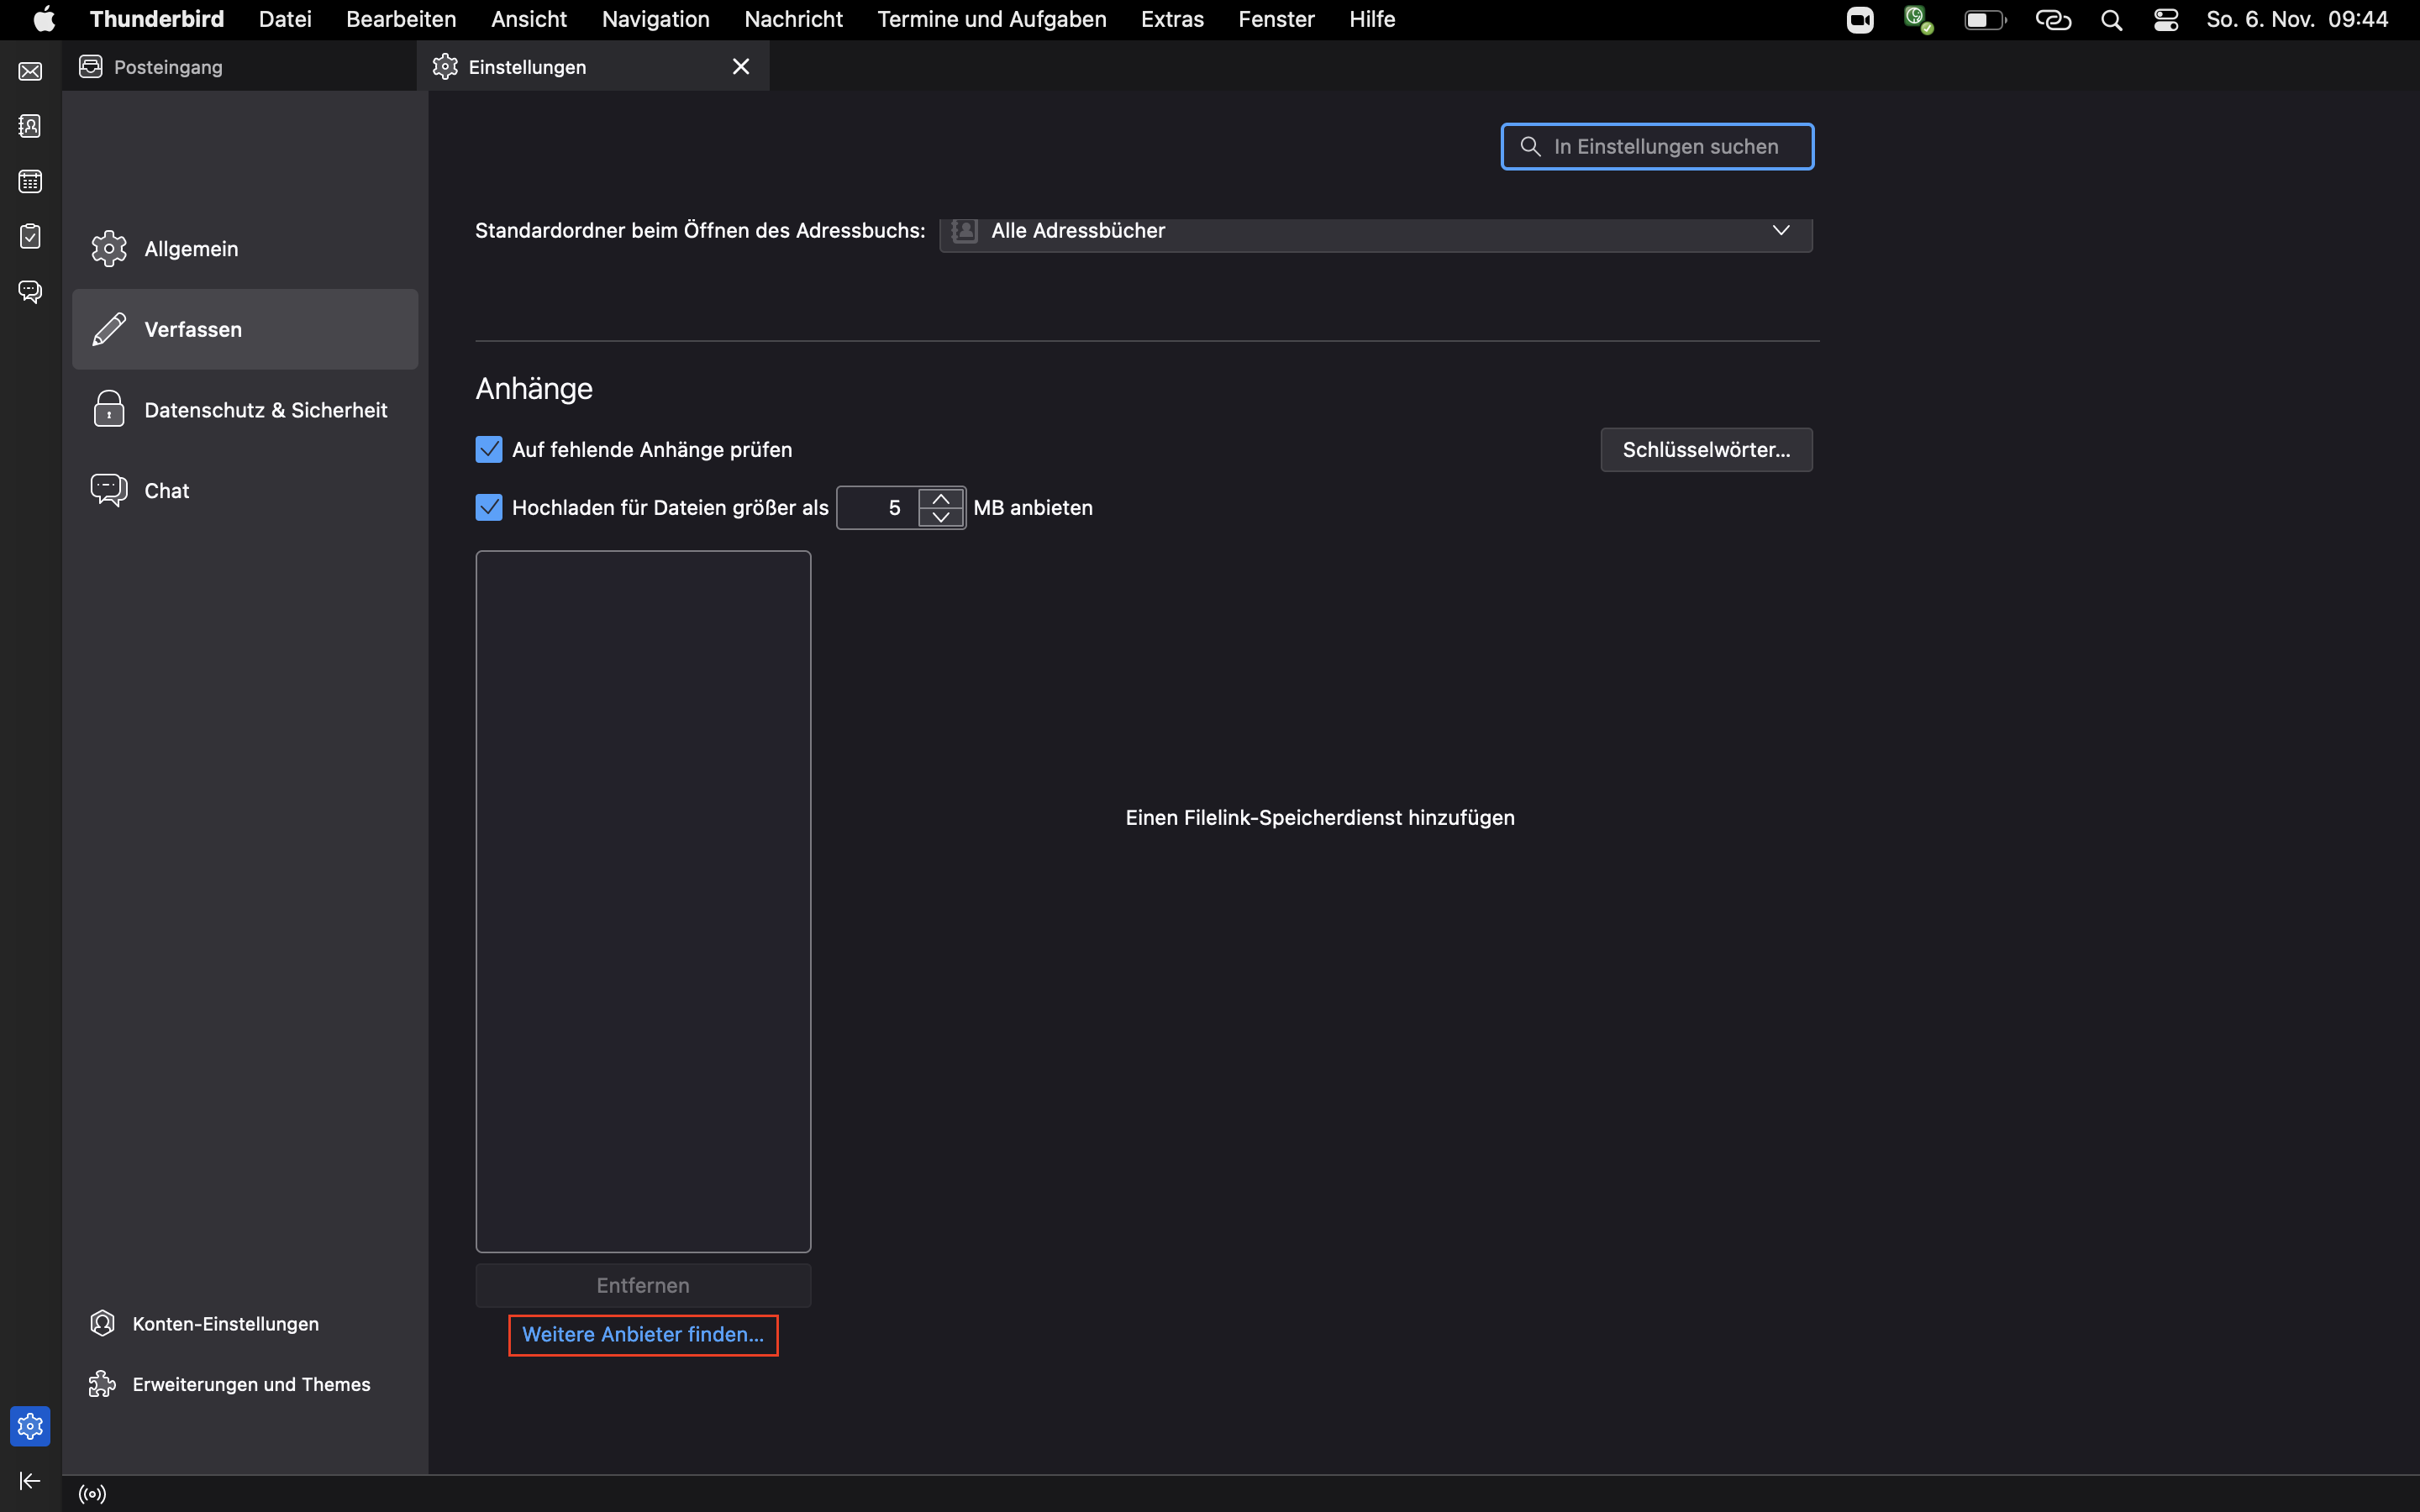Switch to the Posteingang tab
Viewport: 2420px width, 1512px height.
(168, 67)
